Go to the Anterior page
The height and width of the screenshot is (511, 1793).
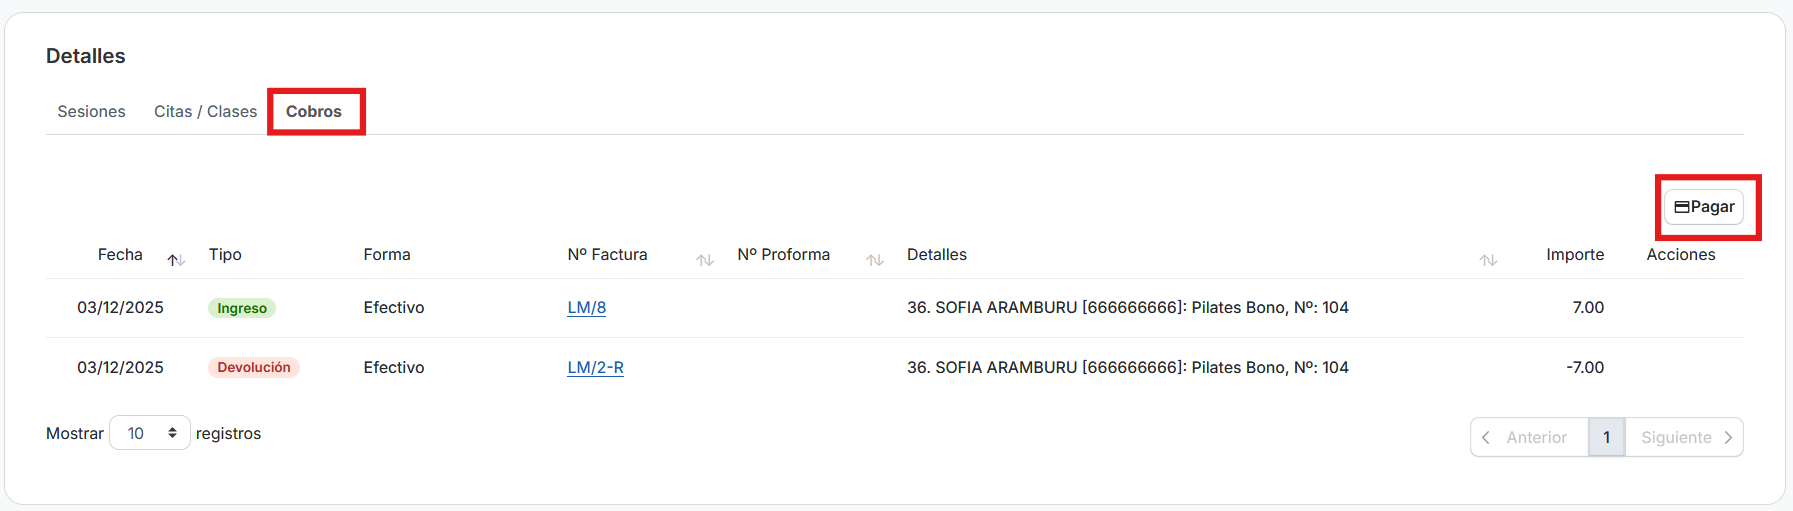tap(1528, 437)
